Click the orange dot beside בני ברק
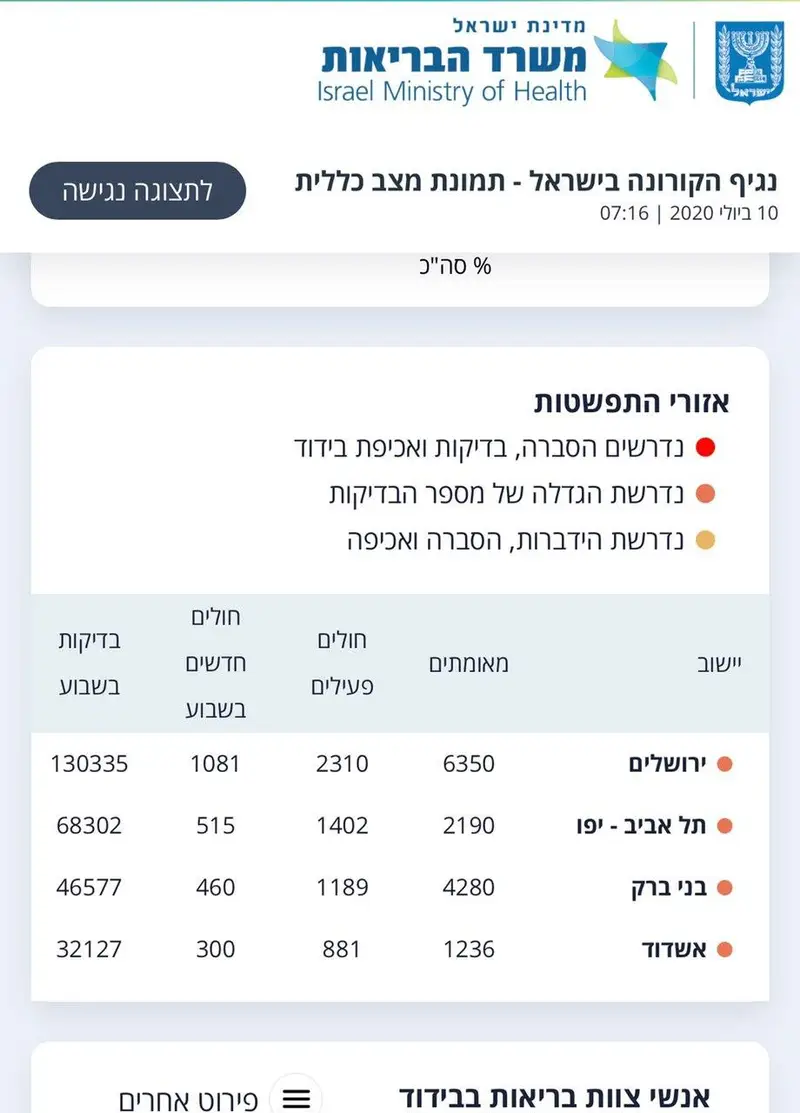Screen dimensions: 800x1113 click(724, 887)
